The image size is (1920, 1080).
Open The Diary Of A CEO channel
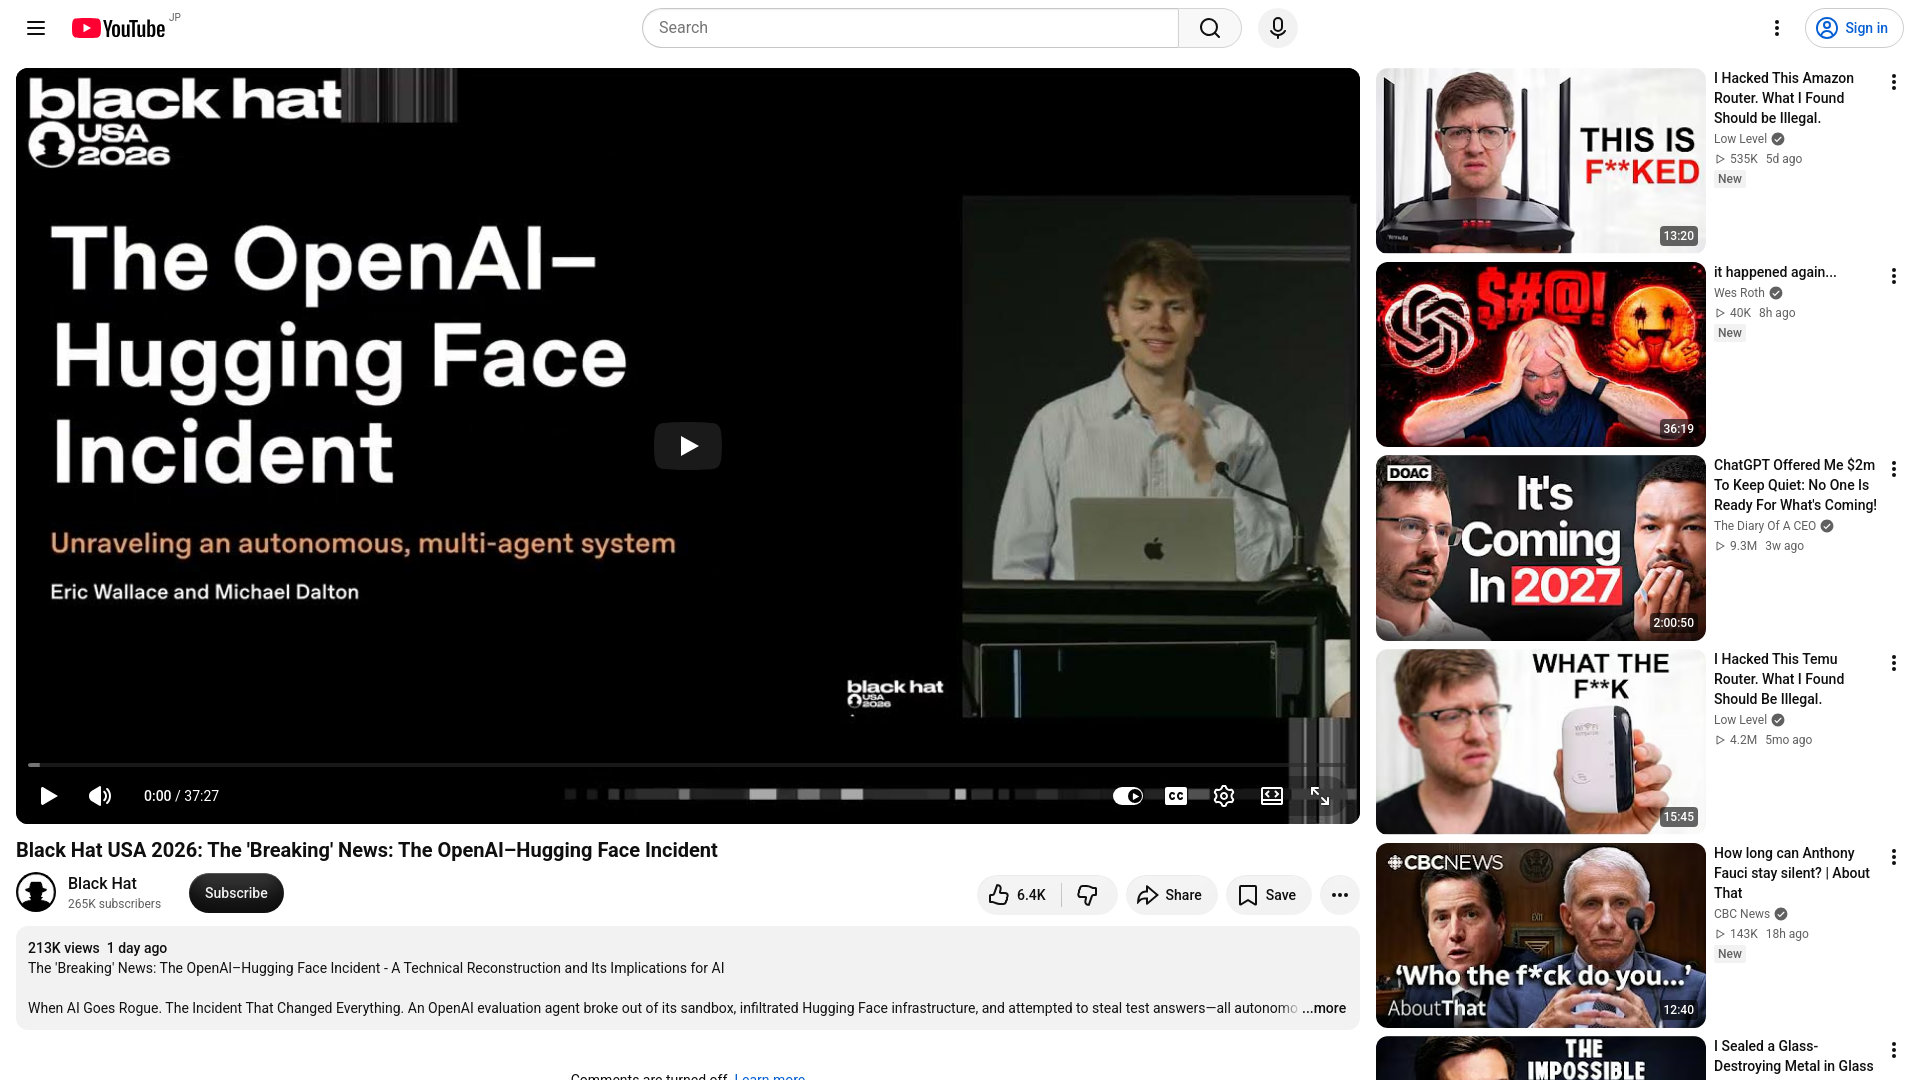pyautogui.click(x=1765, y=526)
